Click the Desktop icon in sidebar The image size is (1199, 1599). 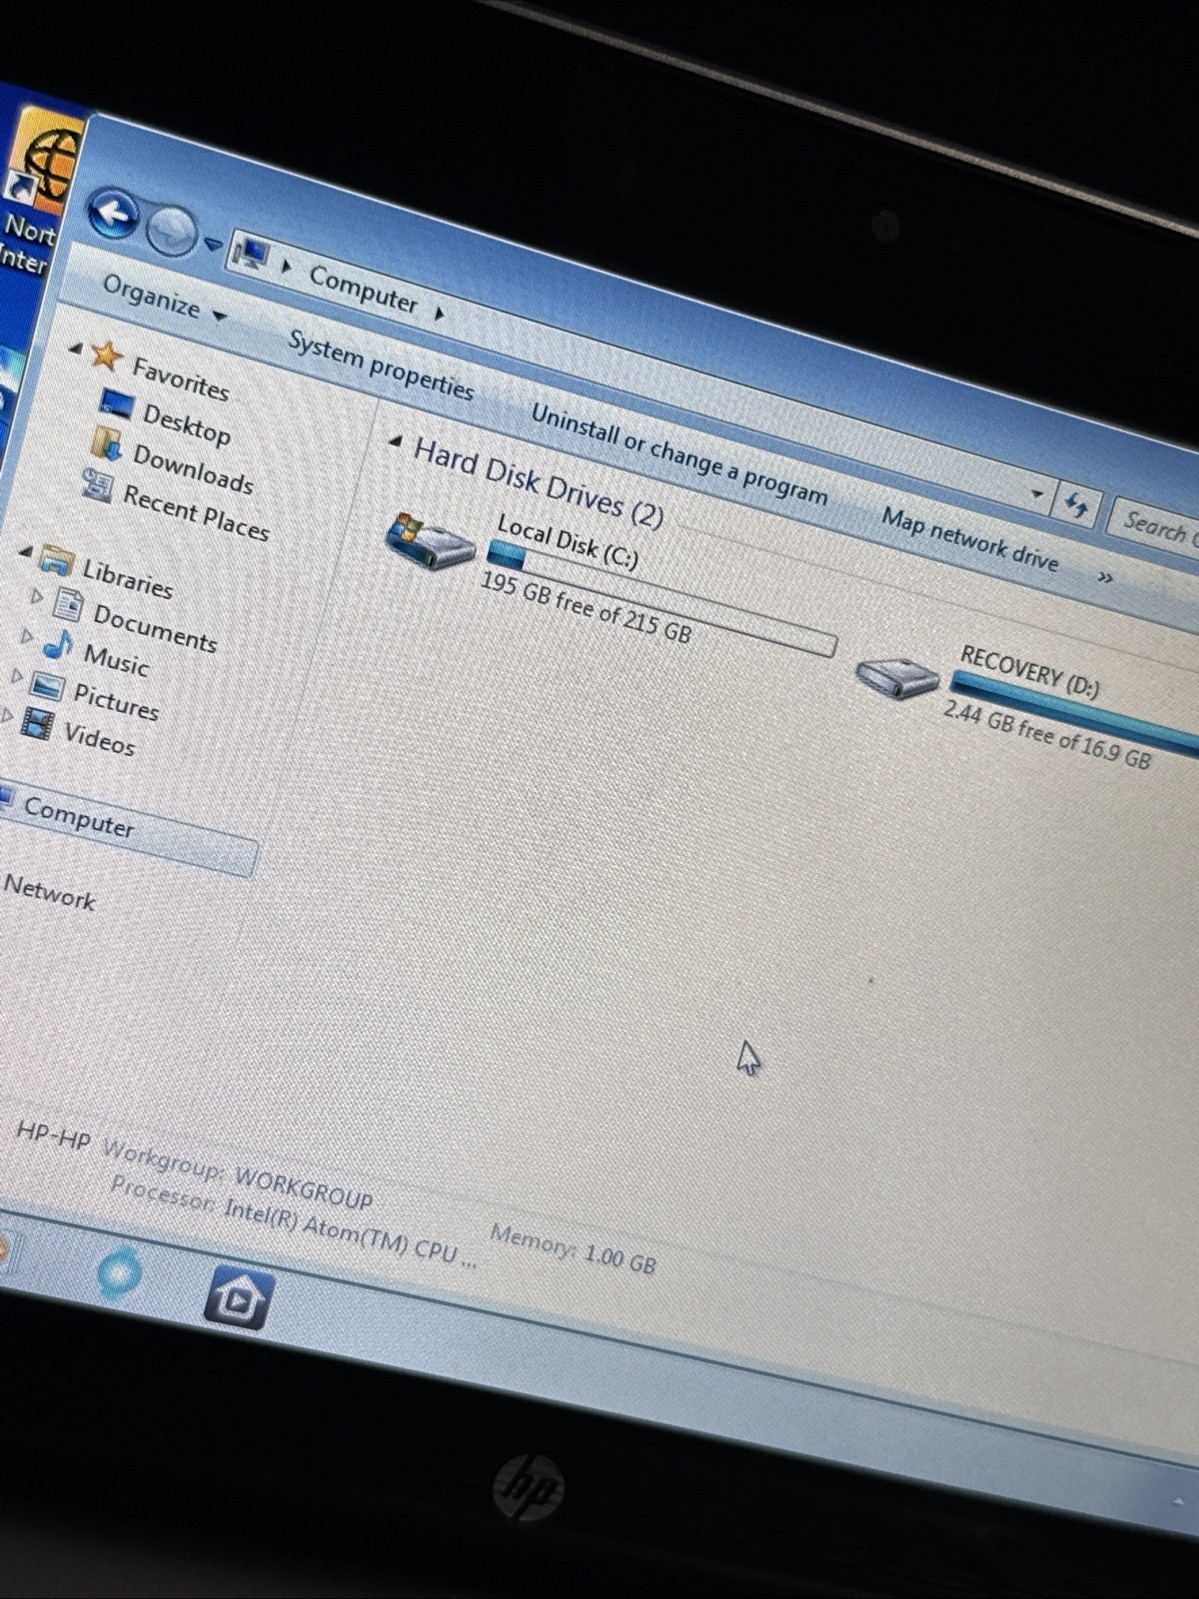tap(117, 404)
